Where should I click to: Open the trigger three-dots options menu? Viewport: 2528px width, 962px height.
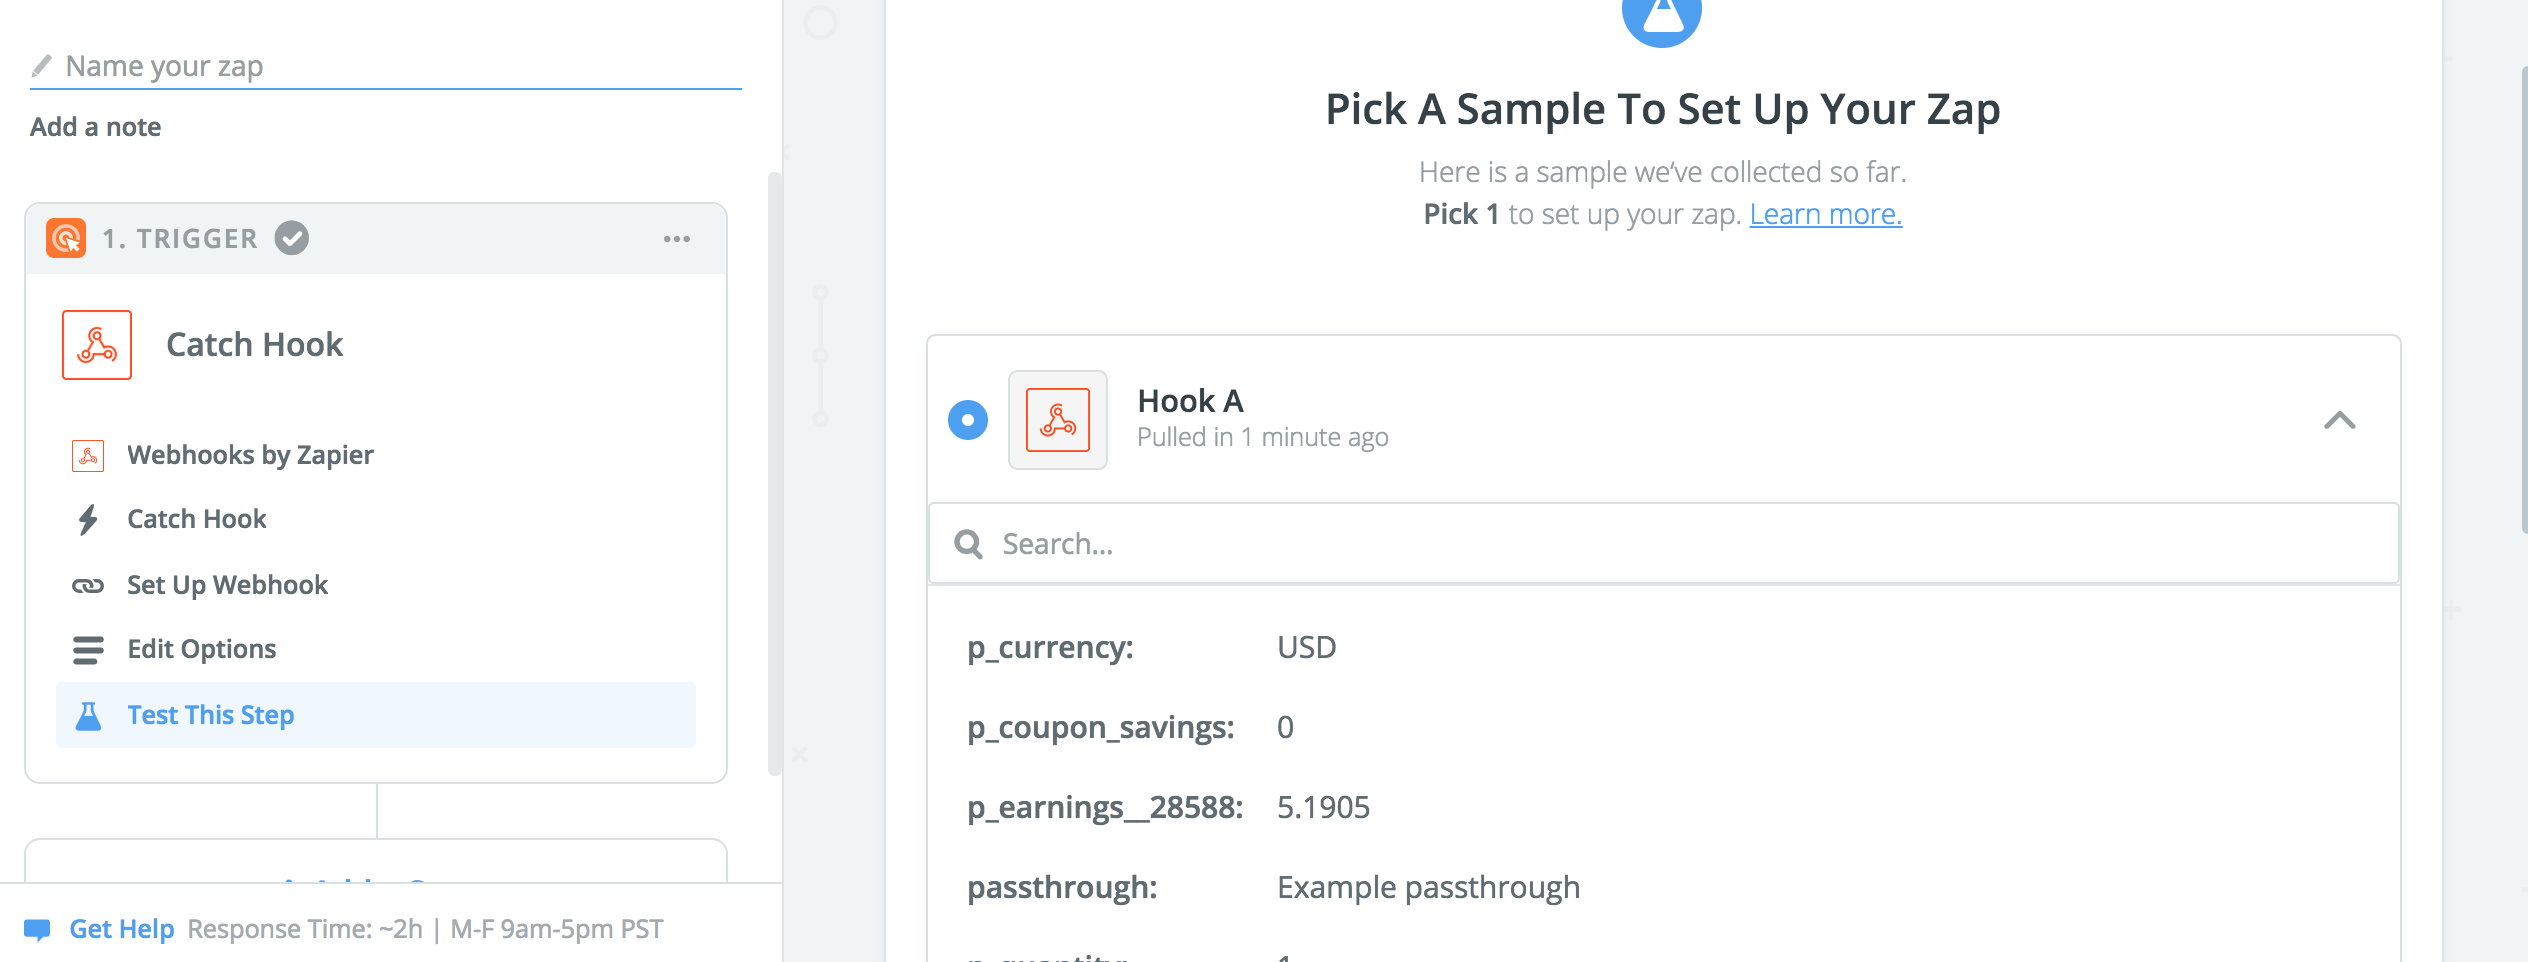677,239
